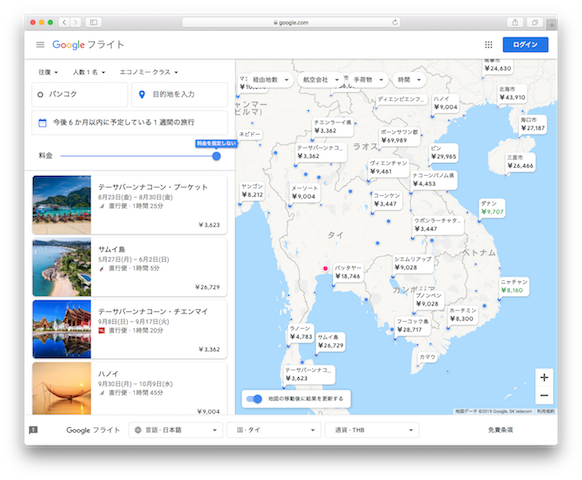The height and width of the screenshot is (480, 582).
Task: Open the 手荷物 baggage filter
Action: 368,79
